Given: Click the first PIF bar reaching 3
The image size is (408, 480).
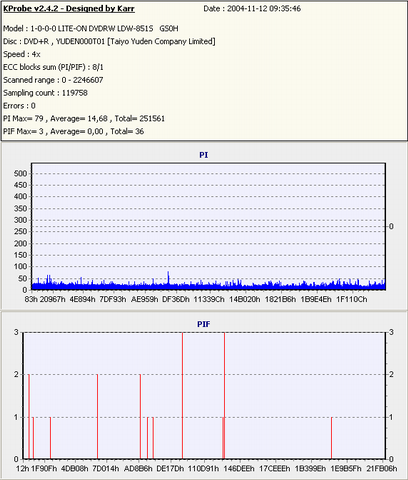Looking at the screenshot, I should tap(183, 396).
